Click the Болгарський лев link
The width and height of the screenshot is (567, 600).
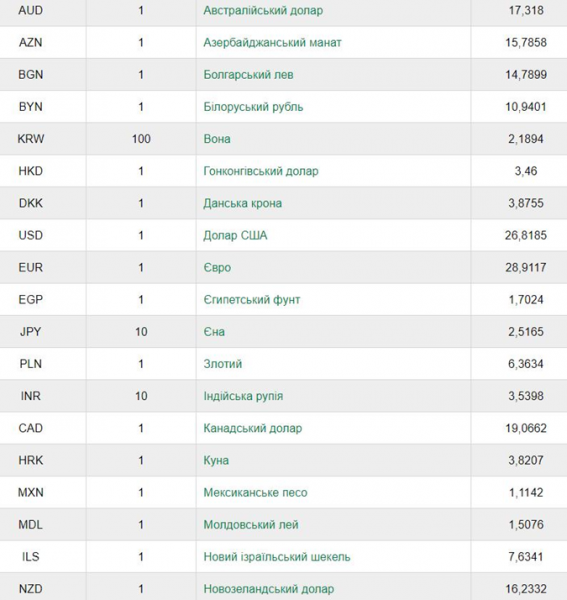coord(248,75)
